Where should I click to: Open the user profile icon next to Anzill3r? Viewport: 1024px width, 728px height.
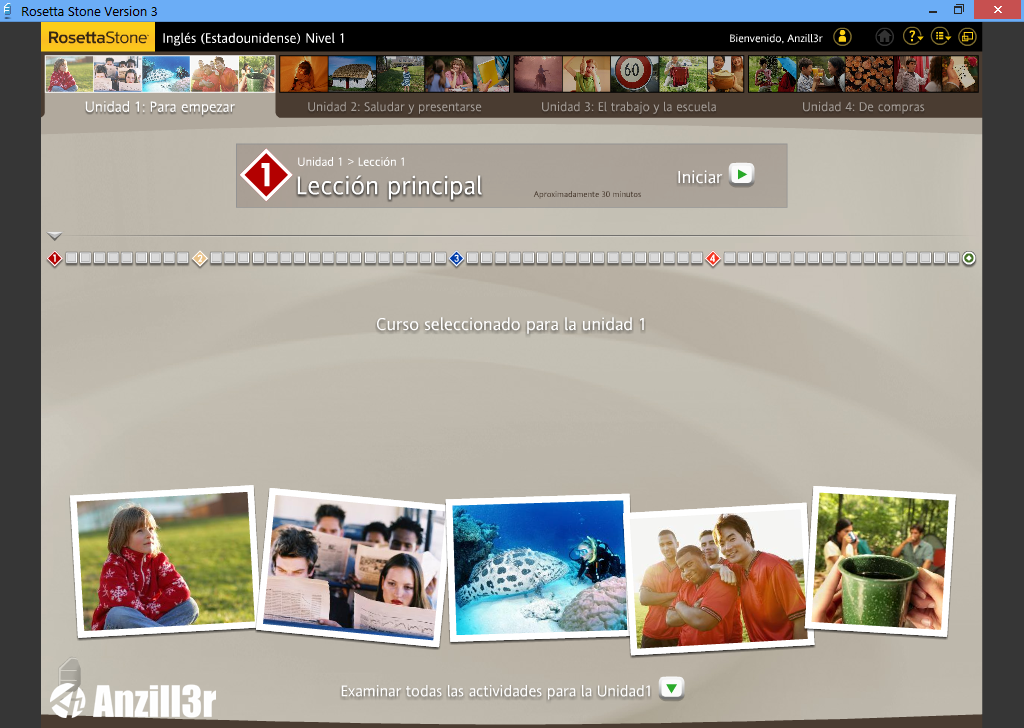[842, 37]
